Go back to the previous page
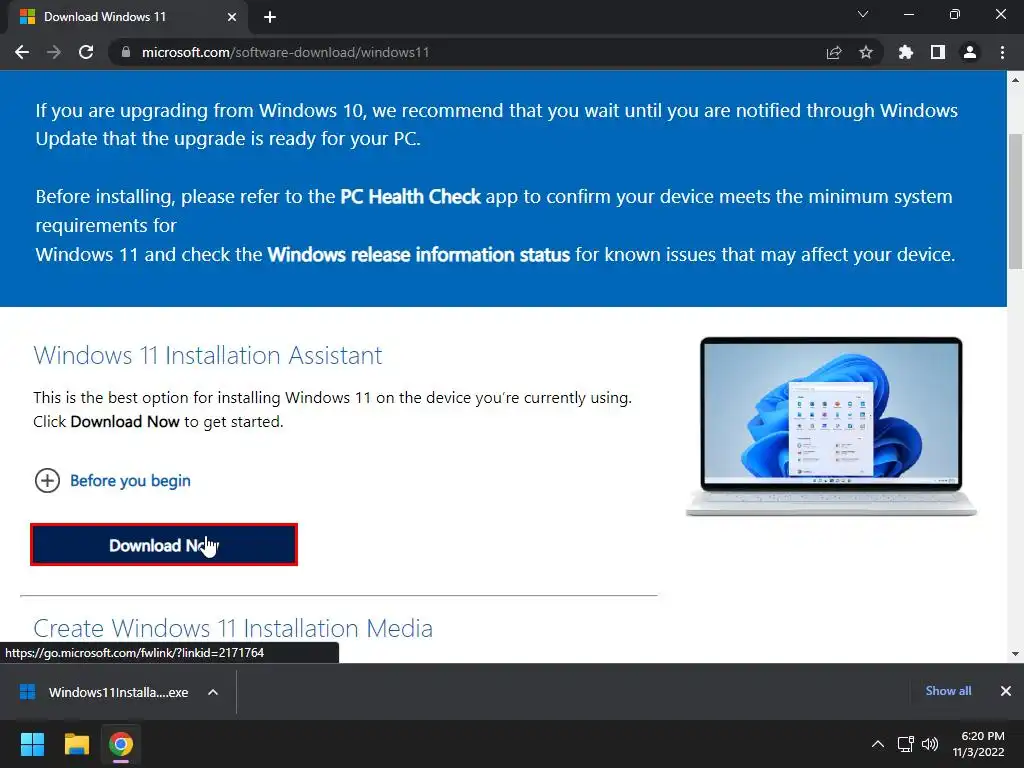 [22, 52]
